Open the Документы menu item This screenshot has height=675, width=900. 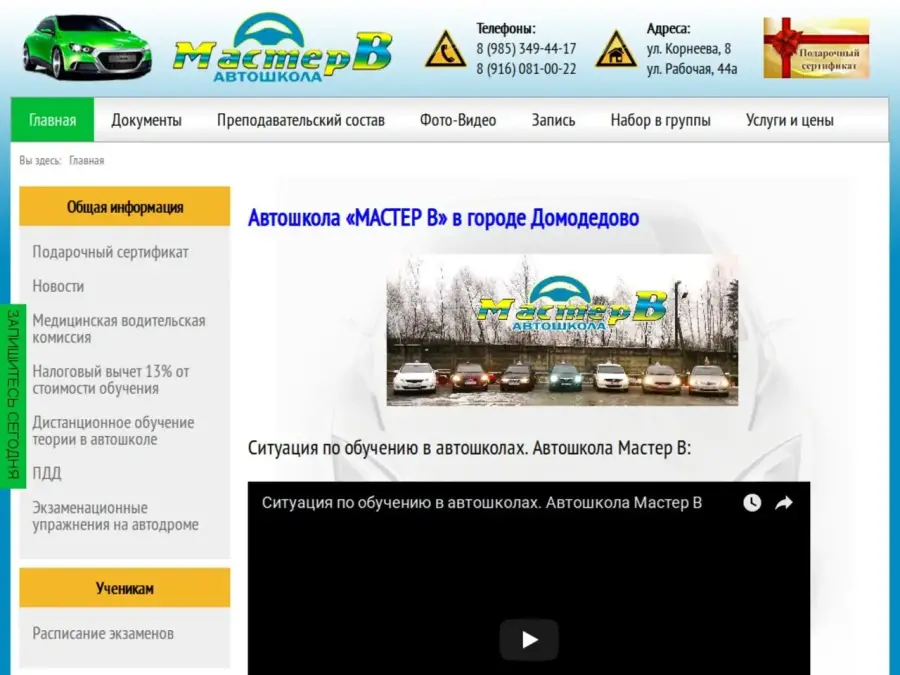coord(146,120)
